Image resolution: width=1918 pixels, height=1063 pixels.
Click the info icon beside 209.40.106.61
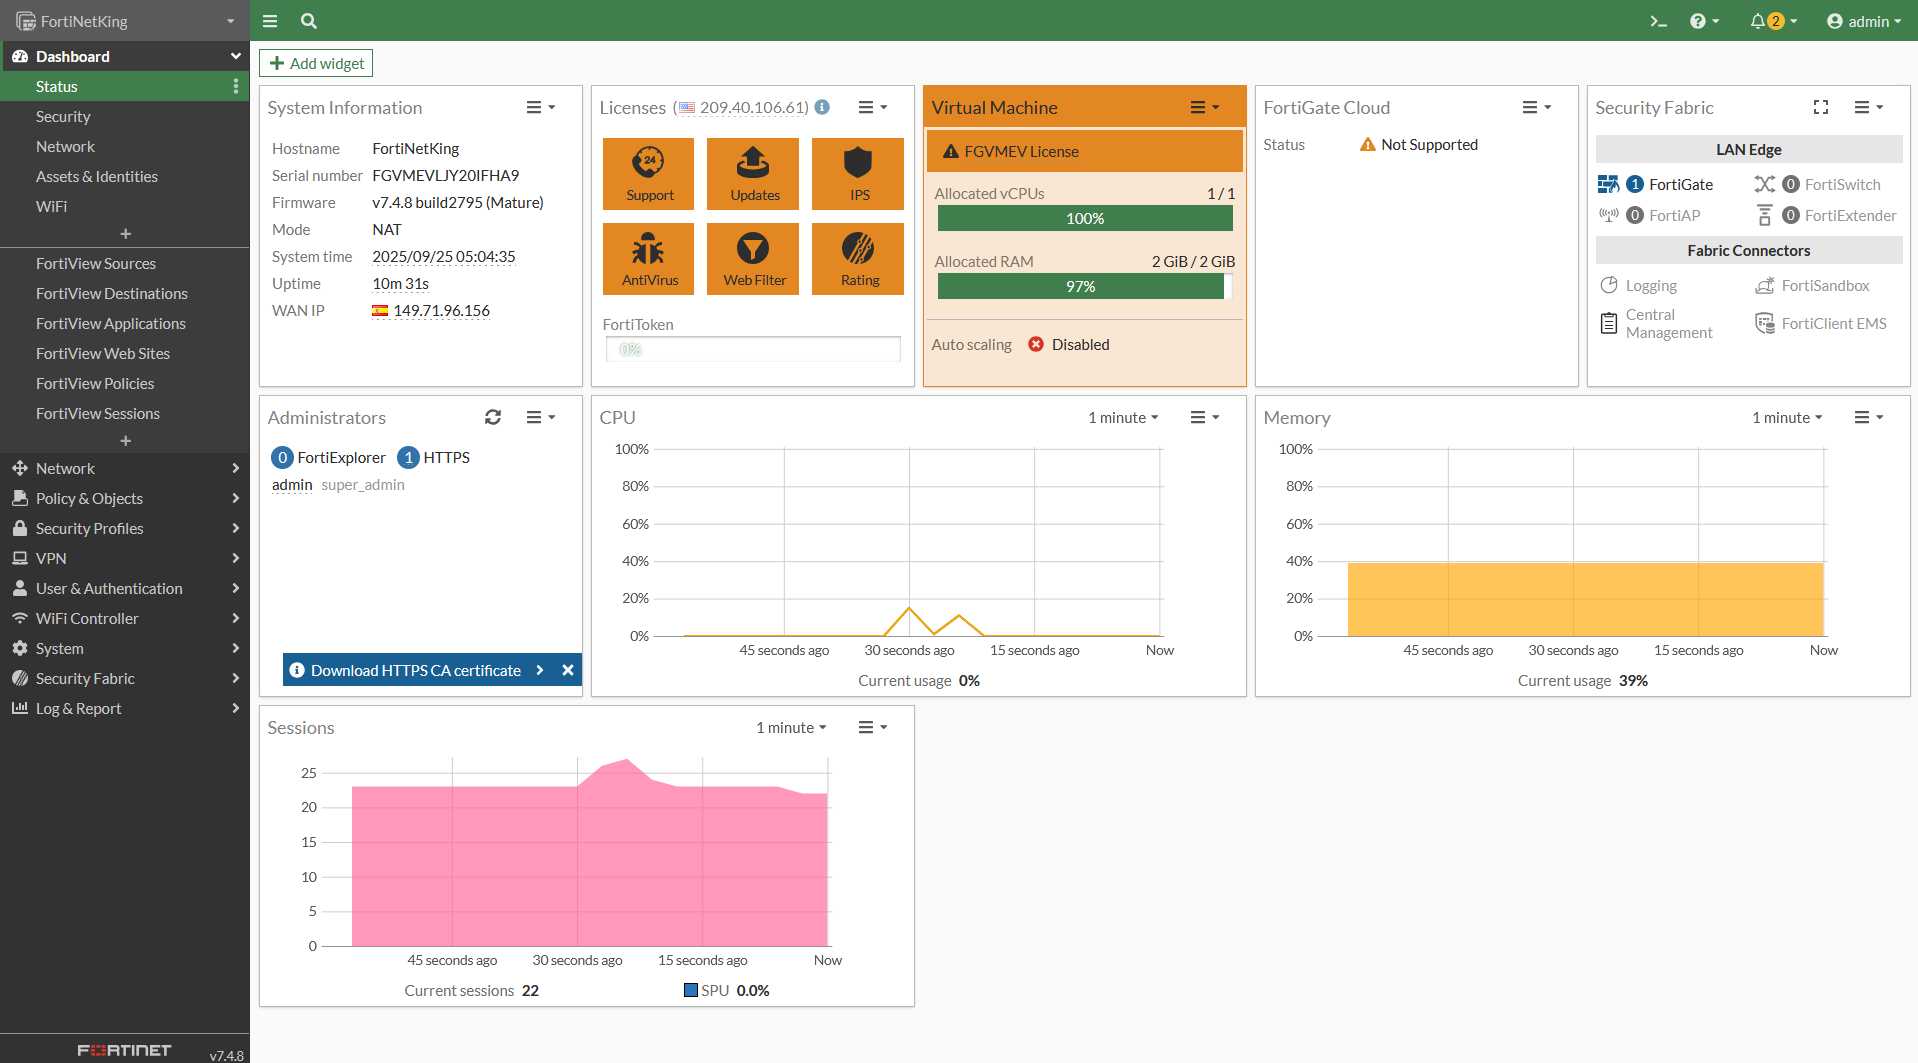tap(822, 107)
